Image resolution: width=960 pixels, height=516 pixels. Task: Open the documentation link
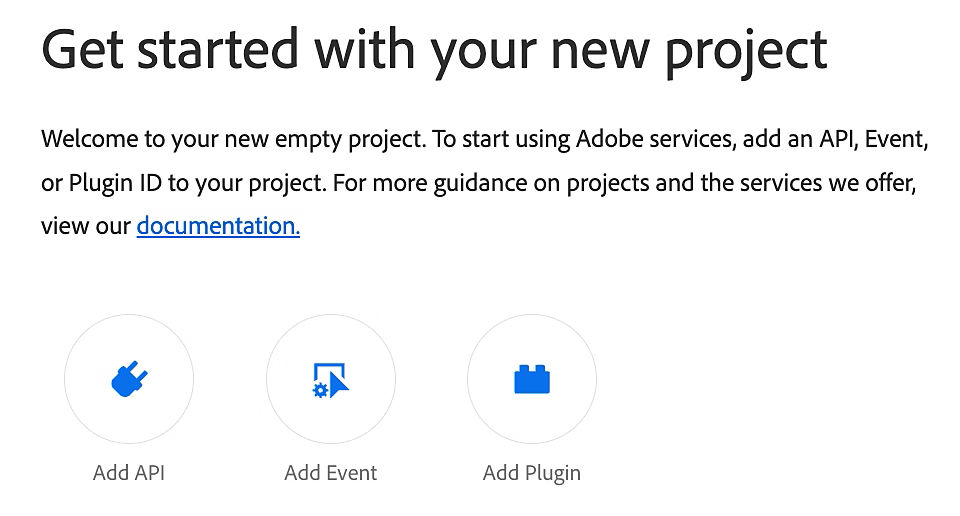[218, 226]
